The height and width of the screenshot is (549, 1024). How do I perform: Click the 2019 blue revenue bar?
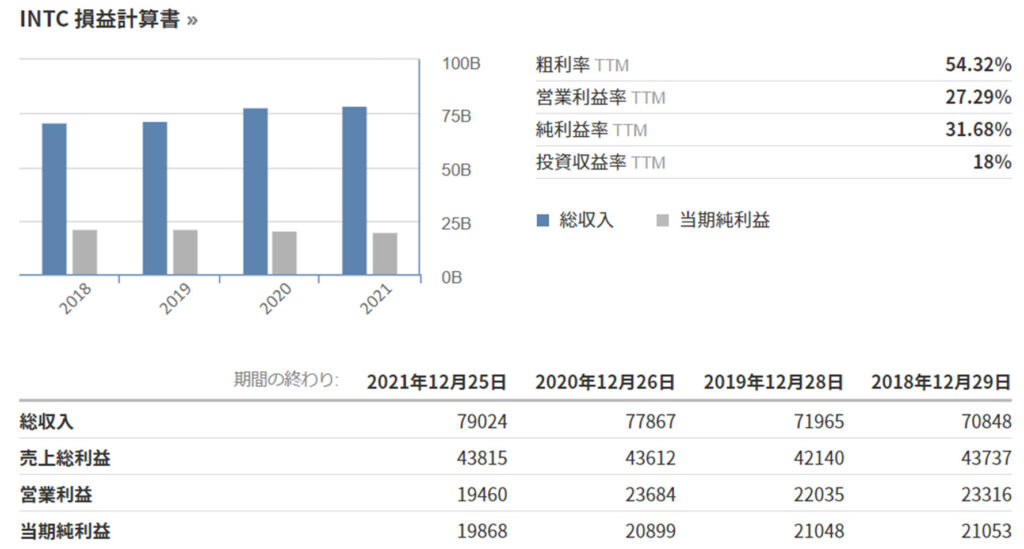(155, 198)
